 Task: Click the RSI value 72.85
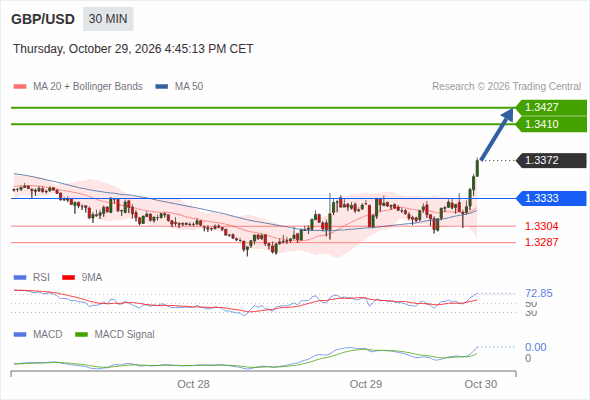pos(539,294)
